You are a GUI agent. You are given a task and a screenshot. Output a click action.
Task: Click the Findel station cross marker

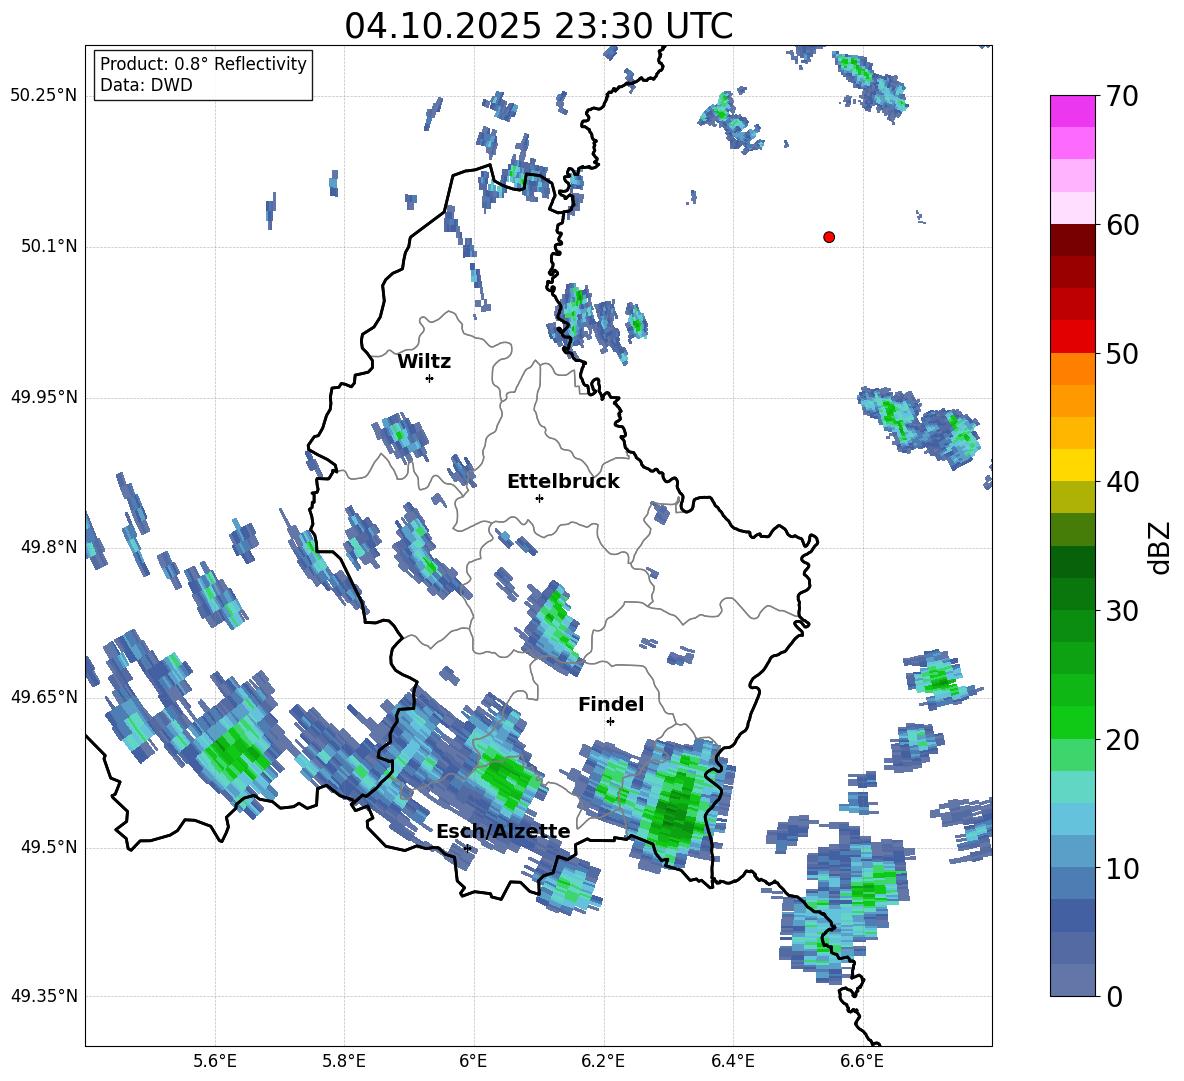(610, 721)
